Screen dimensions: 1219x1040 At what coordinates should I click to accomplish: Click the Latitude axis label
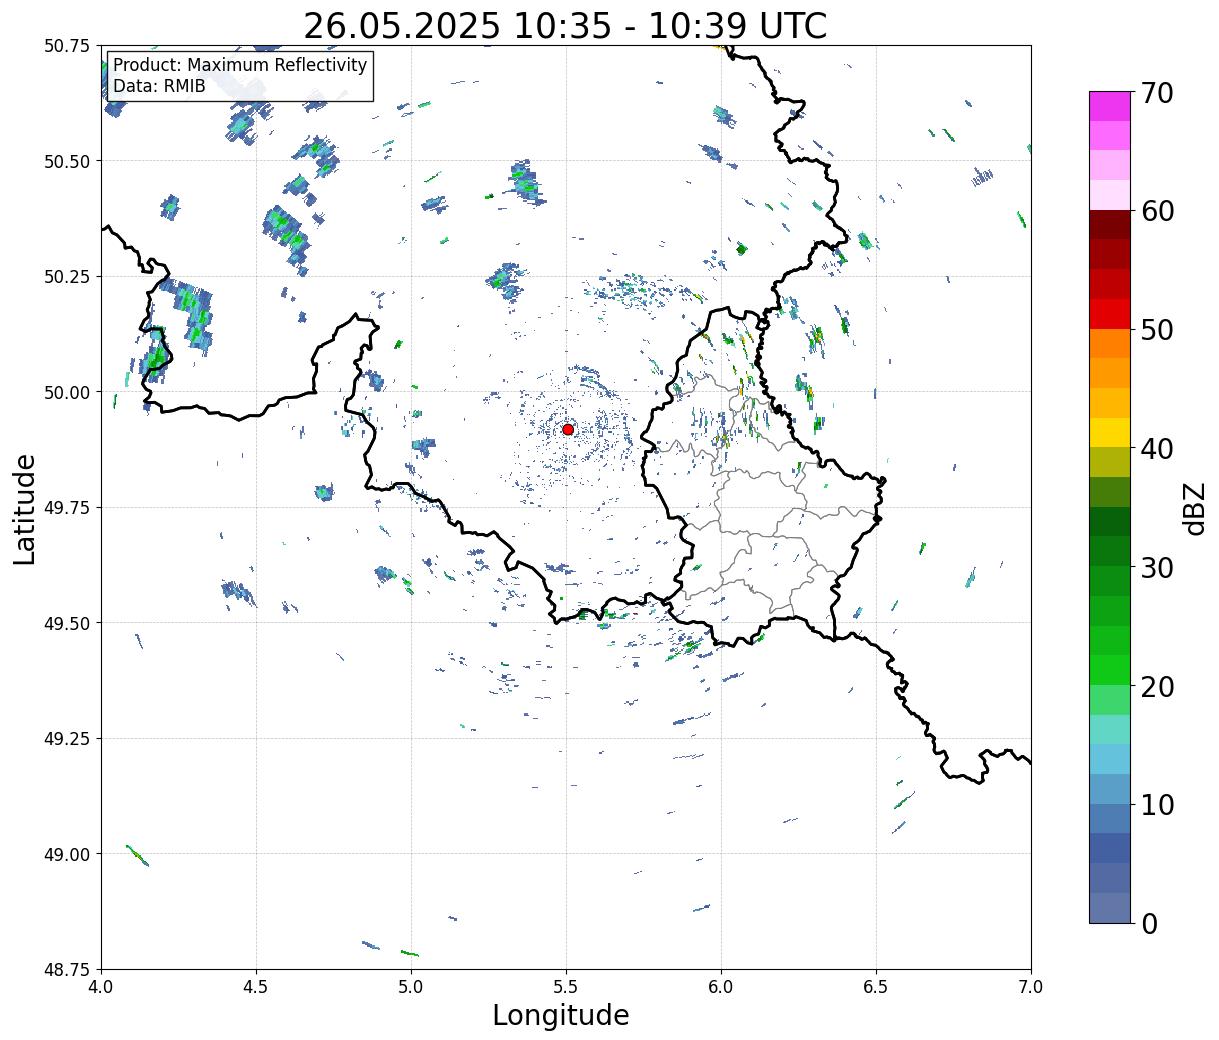[25, 509]
